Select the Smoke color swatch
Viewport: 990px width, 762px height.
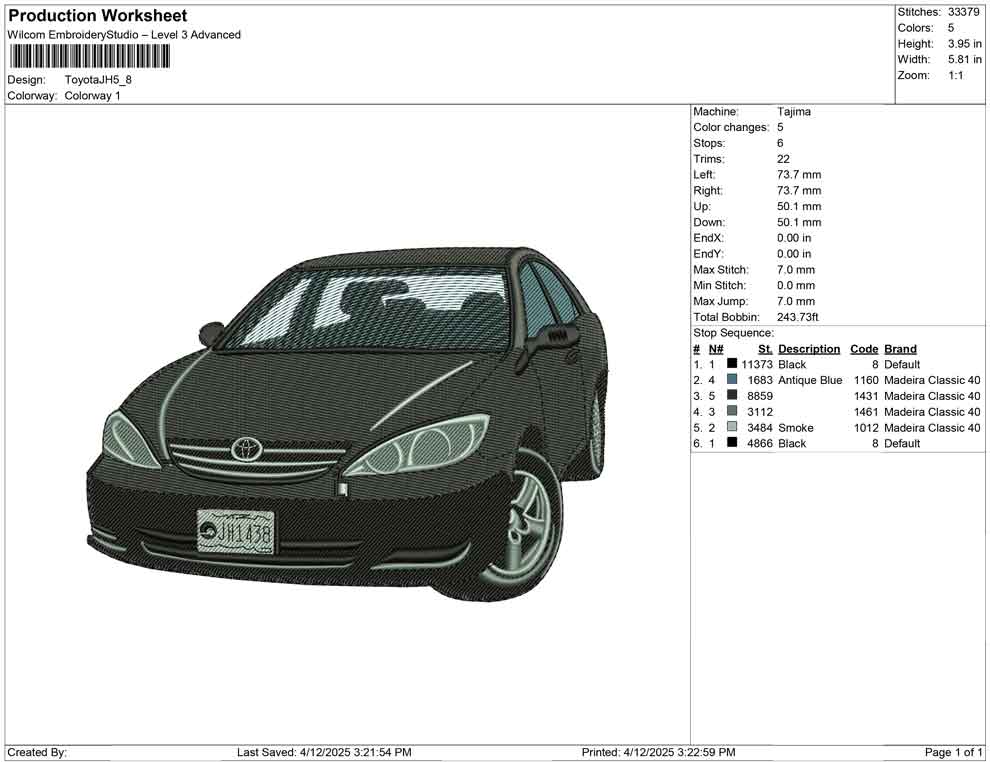point(732,428)
